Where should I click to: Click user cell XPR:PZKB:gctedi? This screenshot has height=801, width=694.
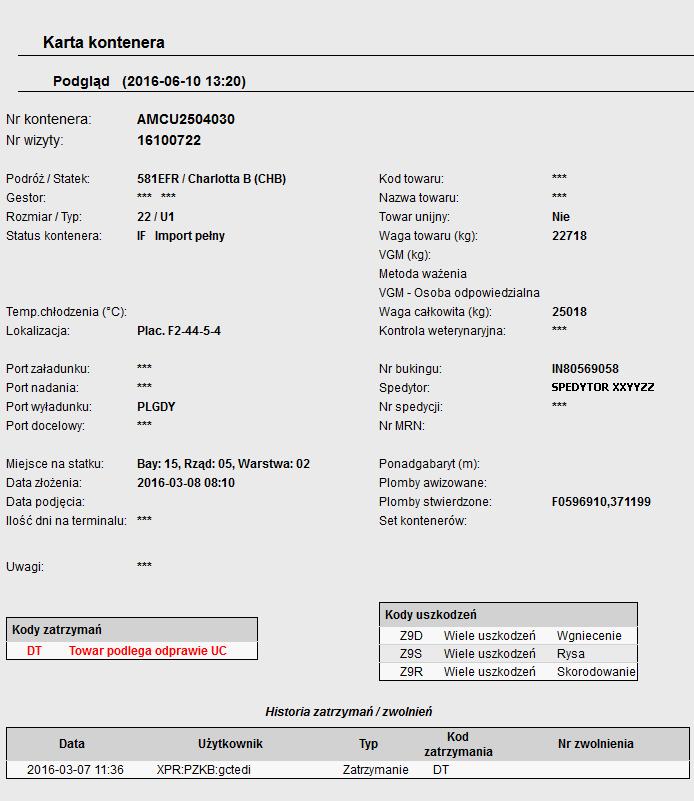point(204,770)
